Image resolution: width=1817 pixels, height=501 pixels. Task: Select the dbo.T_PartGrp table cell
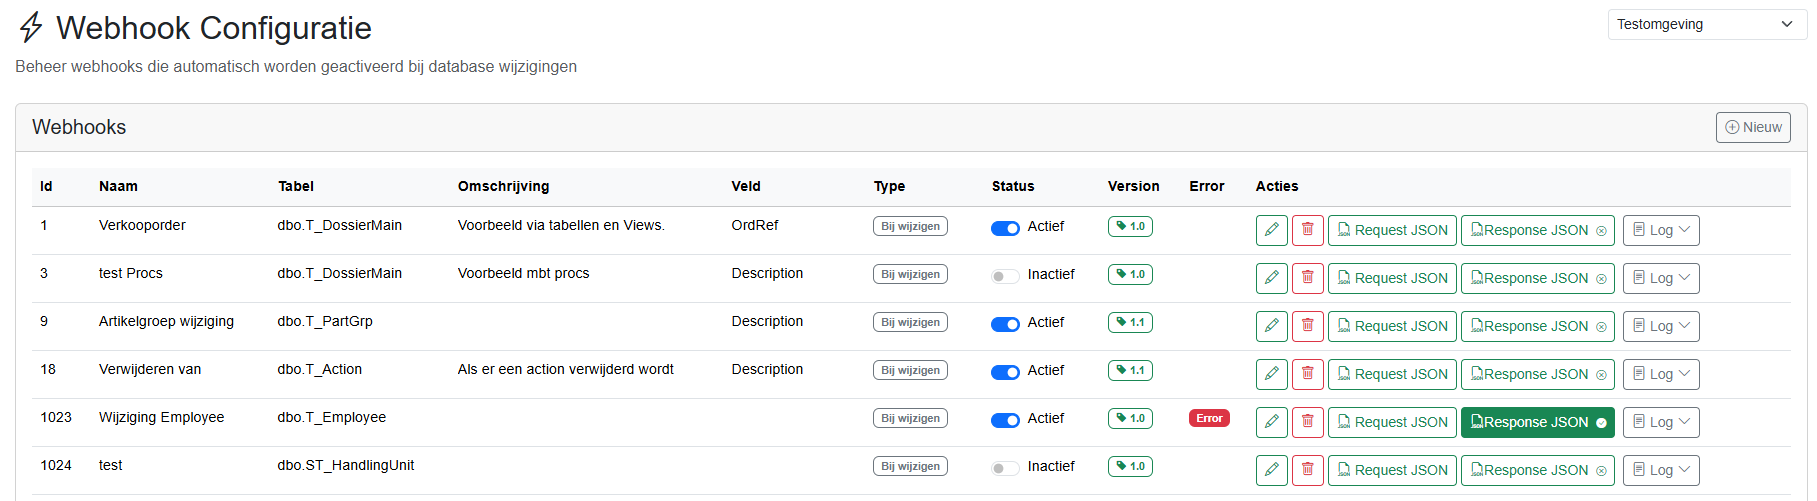coord(325,321)
